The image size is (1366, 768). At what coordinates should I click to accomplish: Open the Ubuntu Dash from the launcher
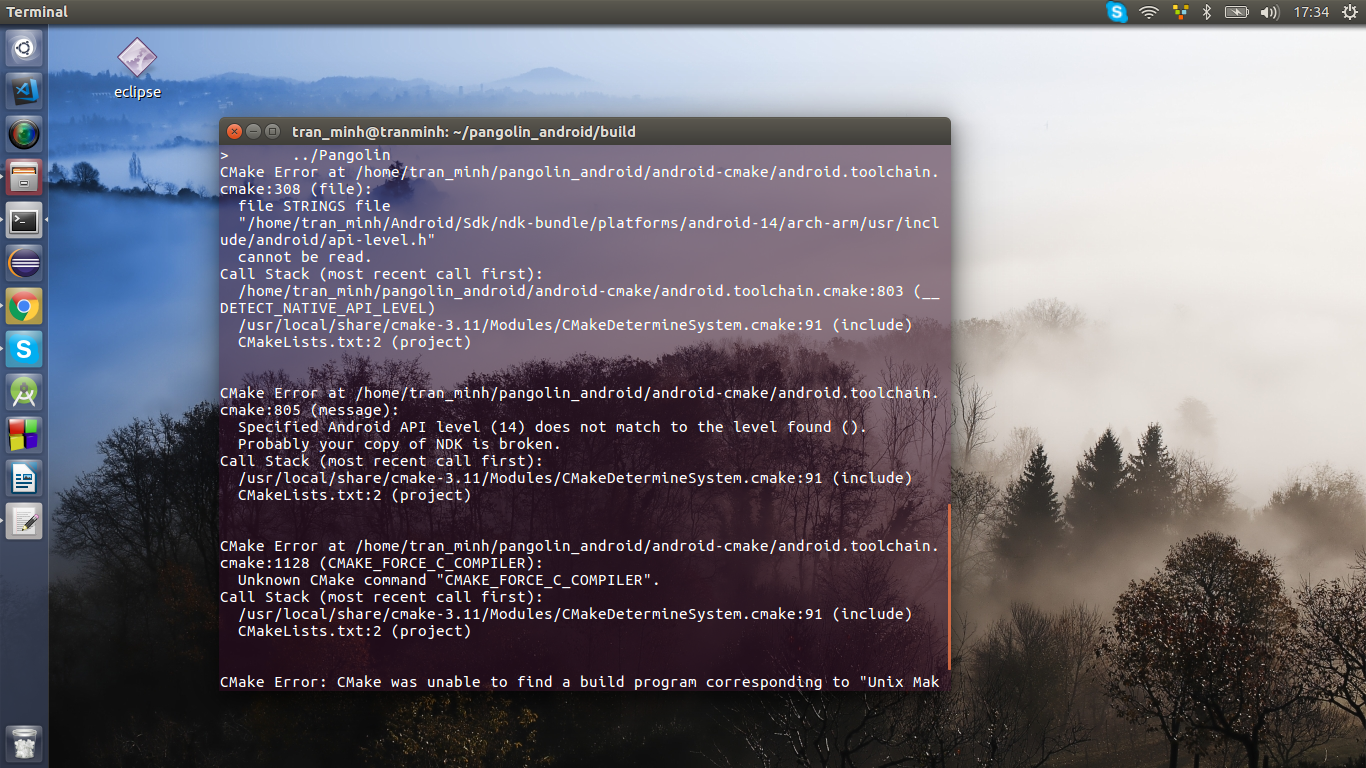pyautogui.click(x=23, y=47)
